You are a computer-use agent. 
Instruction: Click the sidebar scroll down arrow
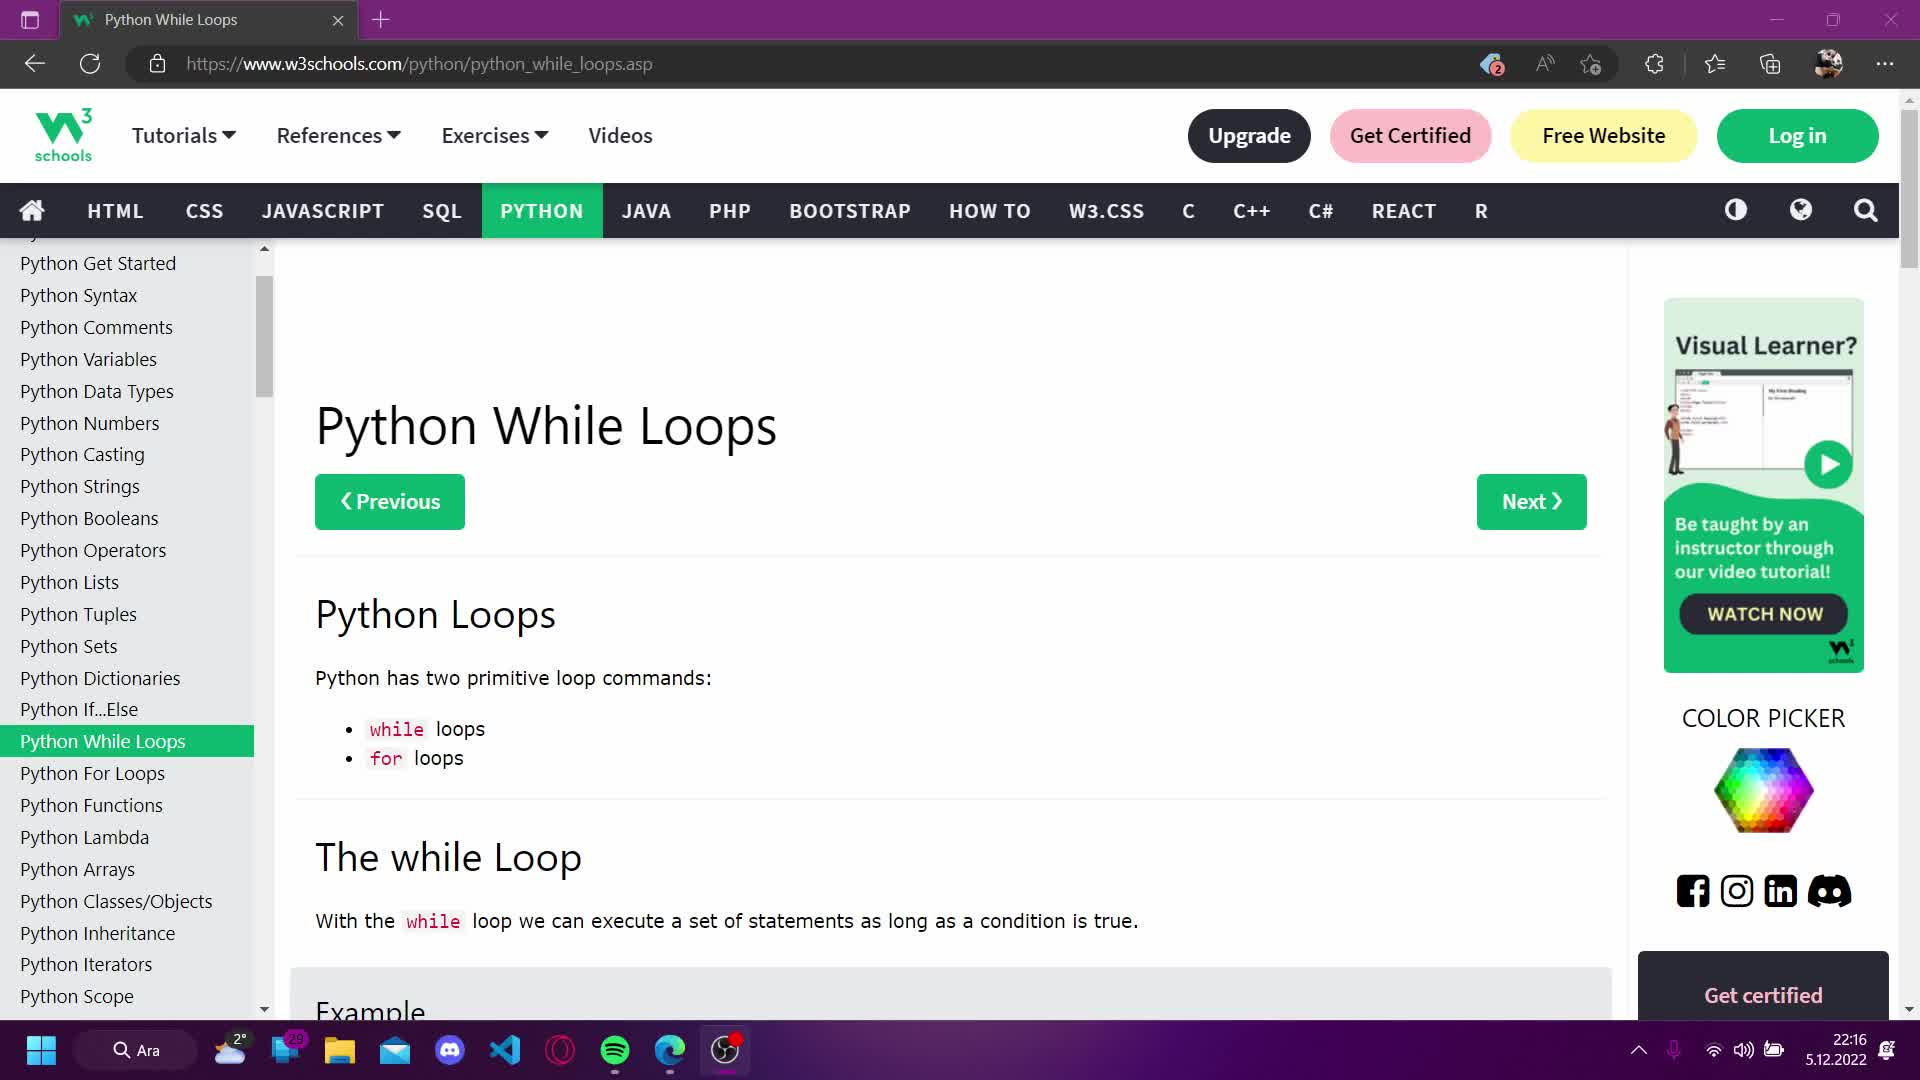[264, 1009]
